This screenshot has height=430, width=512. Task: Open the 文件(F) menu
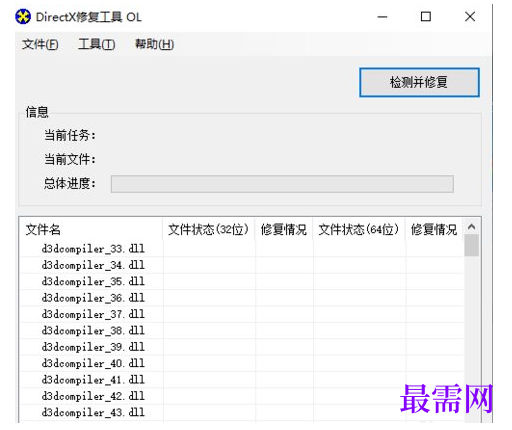(x=40, y=44)
